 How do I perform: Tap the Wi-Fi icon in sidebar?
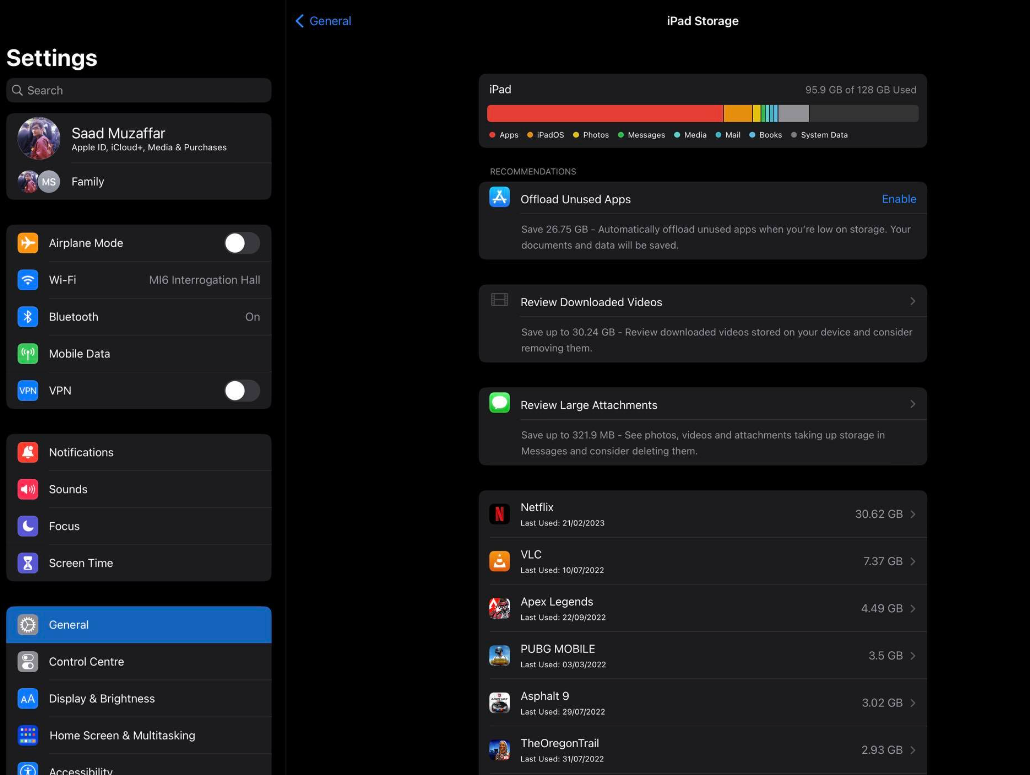(28, 280)
